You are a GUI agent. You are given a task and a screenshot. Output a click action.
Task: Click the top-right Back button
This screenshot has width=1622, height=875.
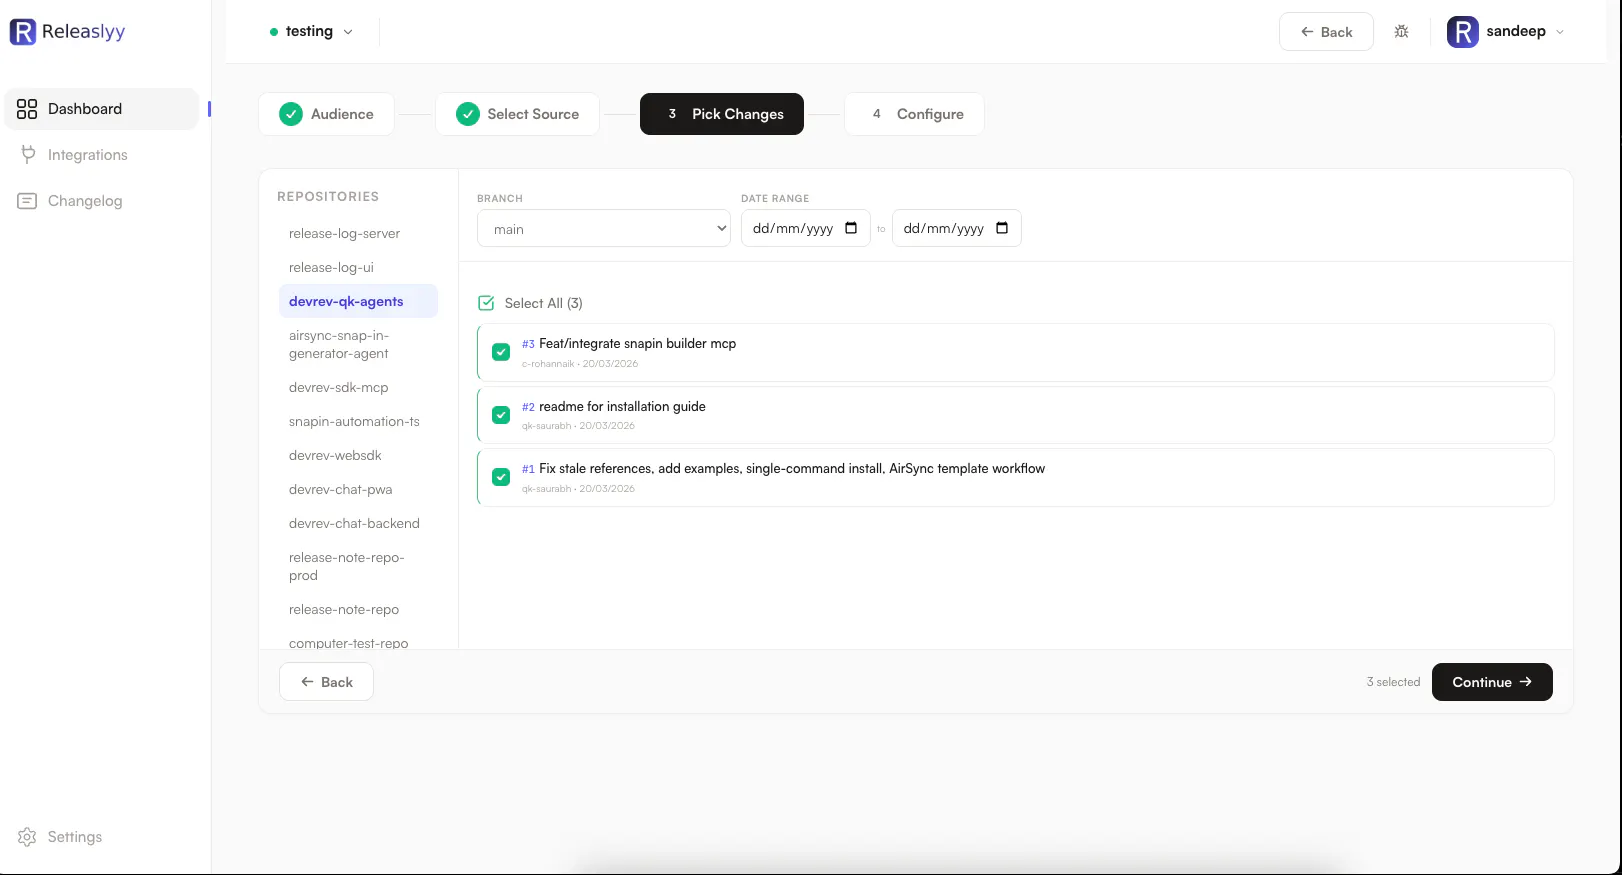point(1326,32)
